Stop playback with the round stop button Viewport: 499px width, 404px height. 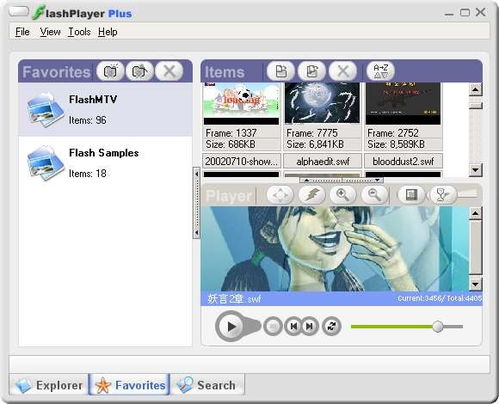click(273, 326)
